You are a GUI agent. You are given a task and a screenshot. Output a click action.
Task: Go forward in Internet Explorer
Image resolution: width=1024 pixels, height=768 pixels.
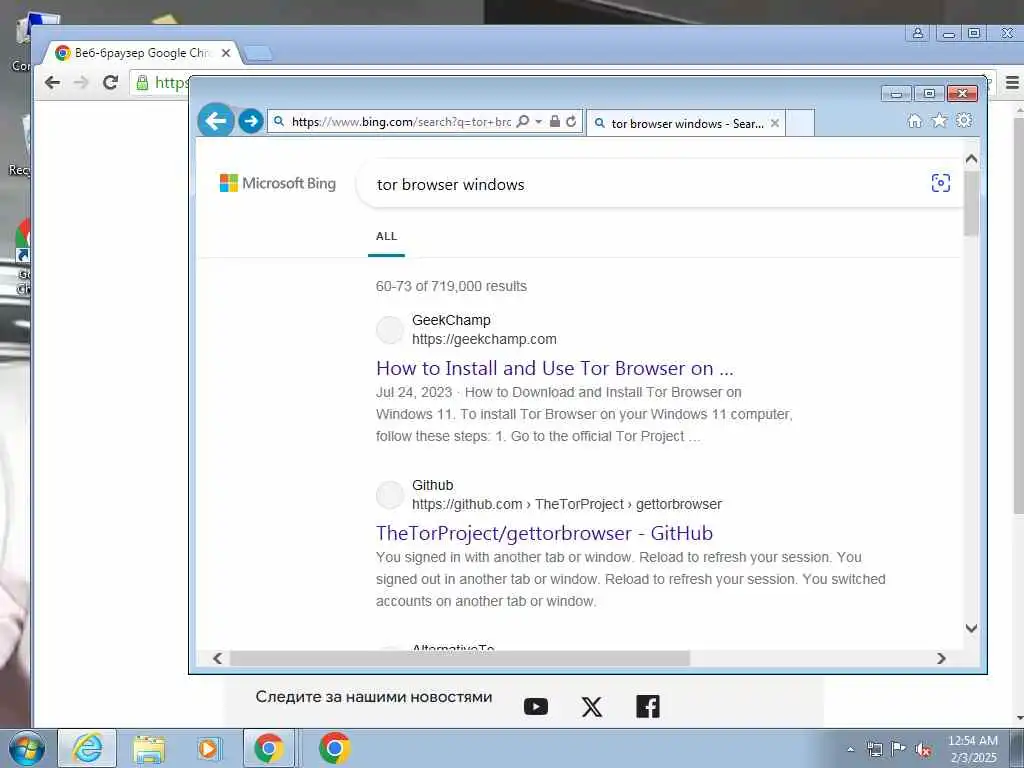point(250,121)
